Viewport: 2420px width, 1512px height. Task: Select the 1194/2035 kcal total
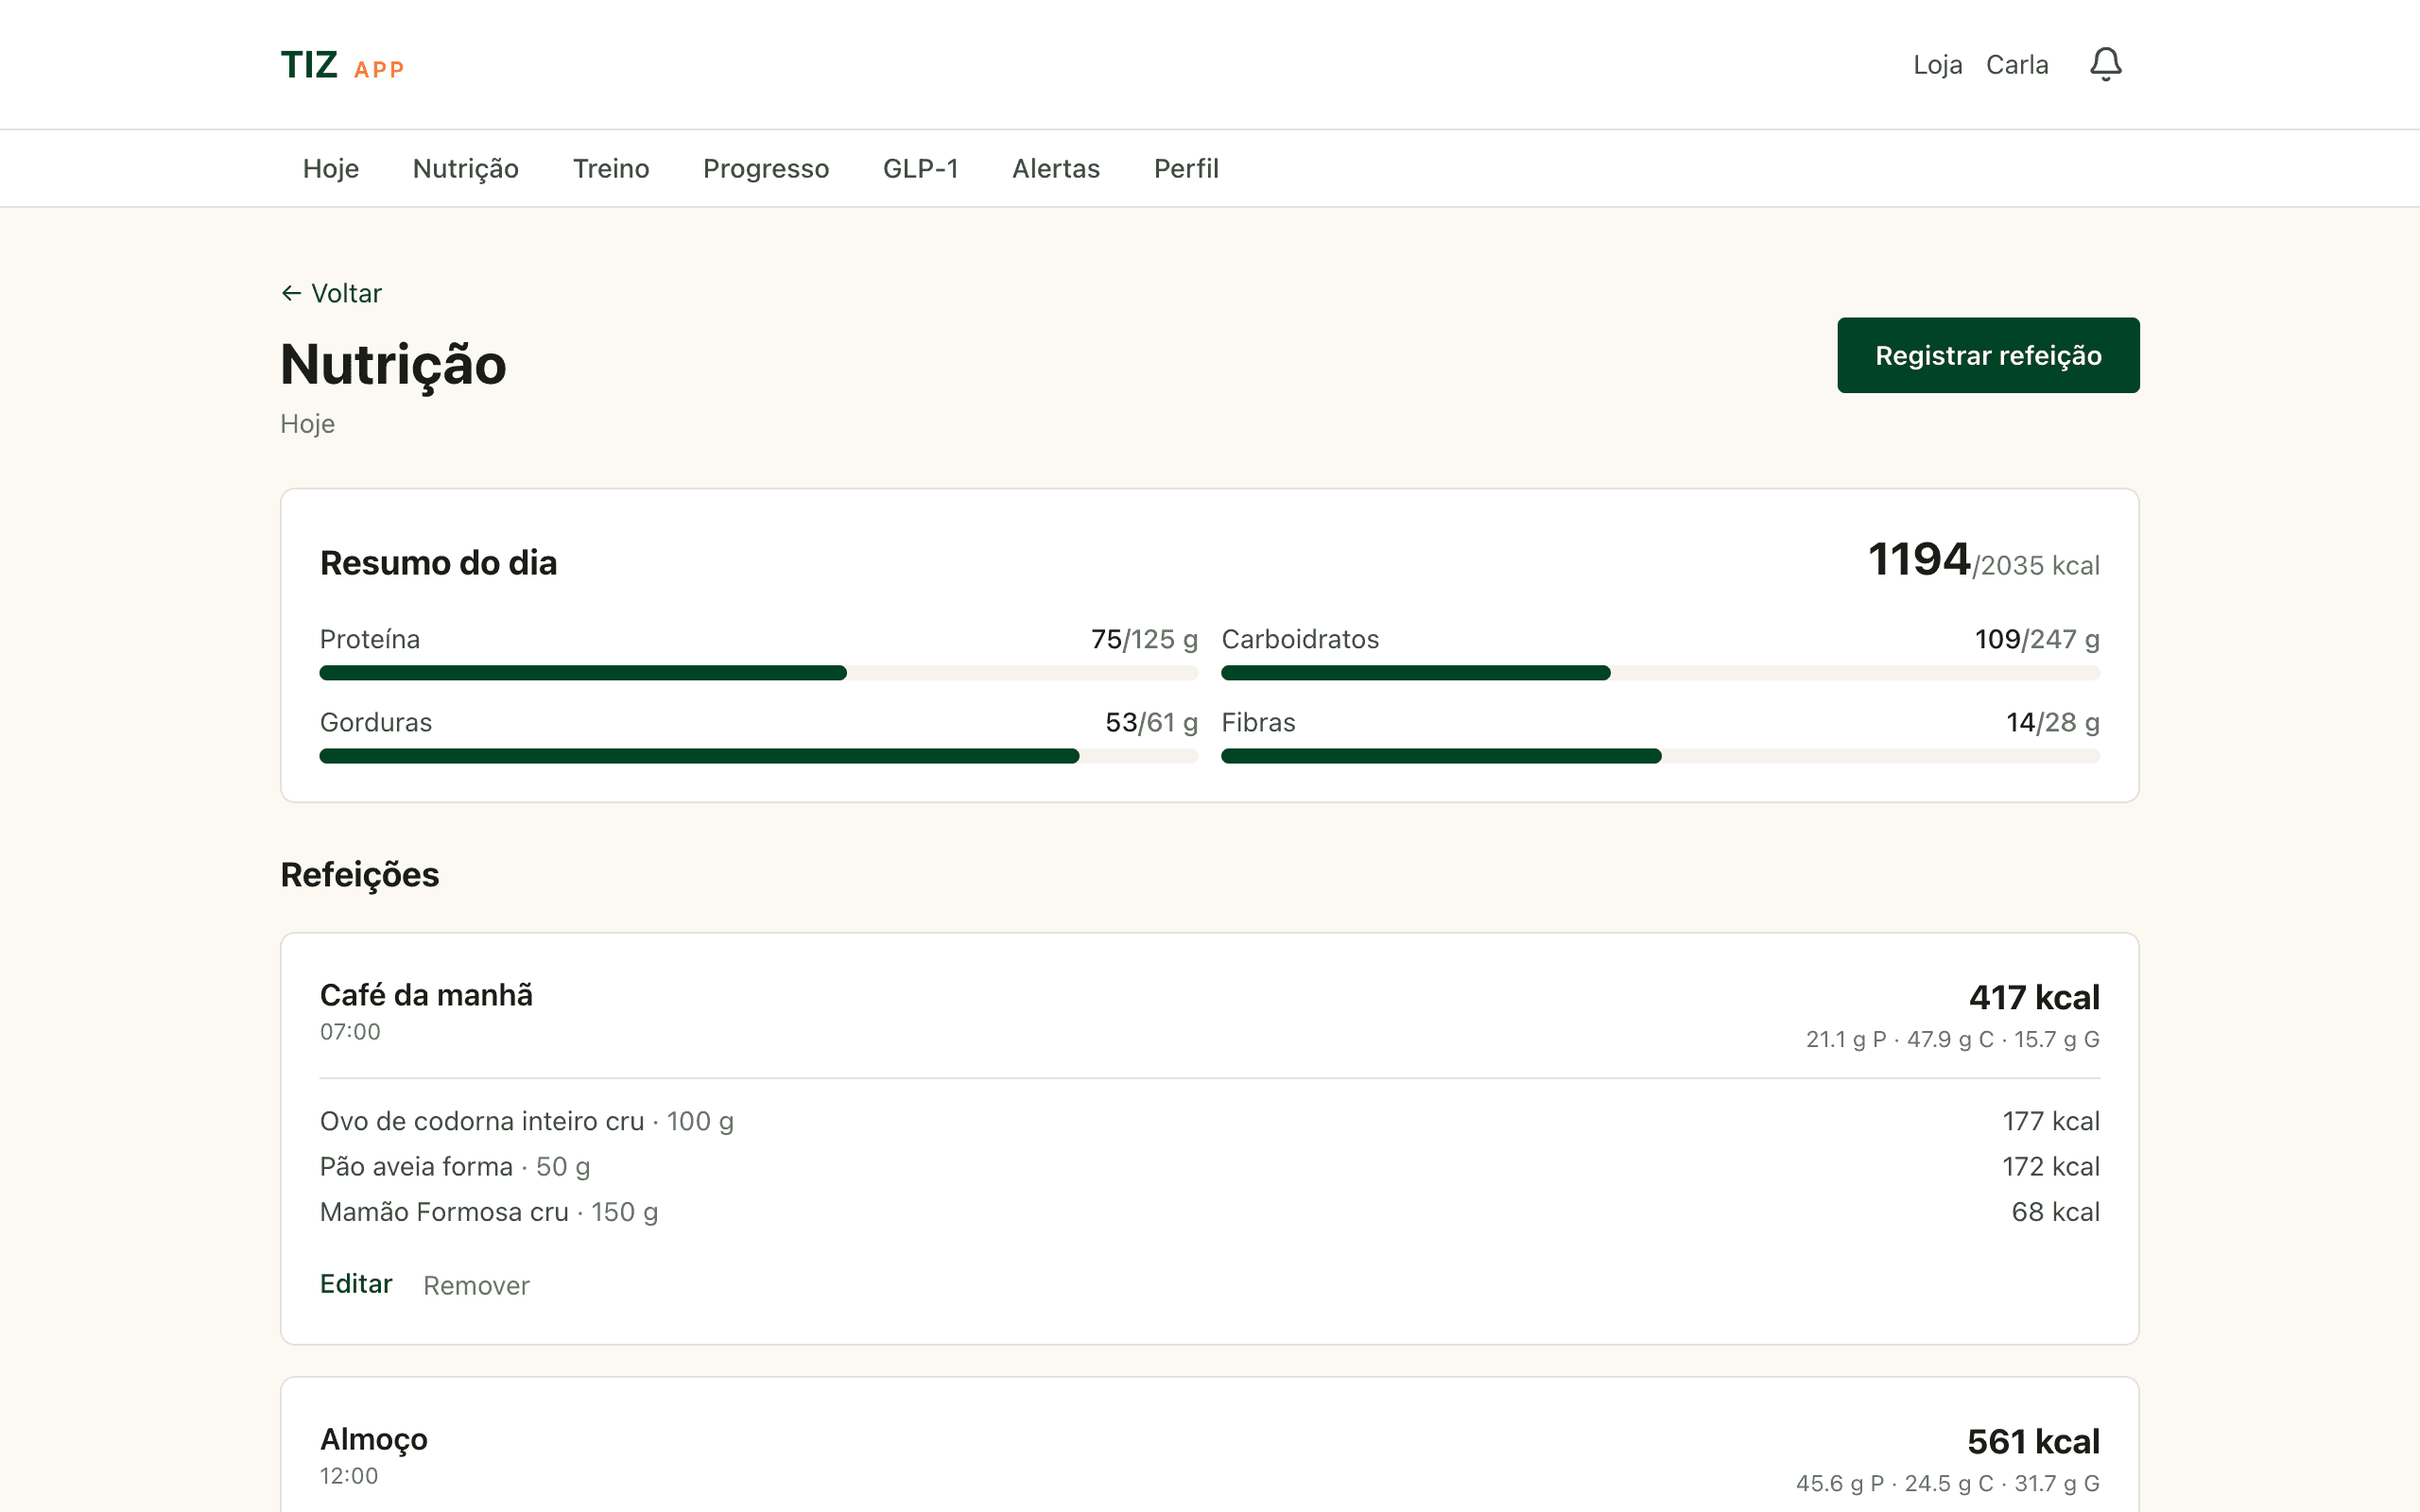point(1983,560)
